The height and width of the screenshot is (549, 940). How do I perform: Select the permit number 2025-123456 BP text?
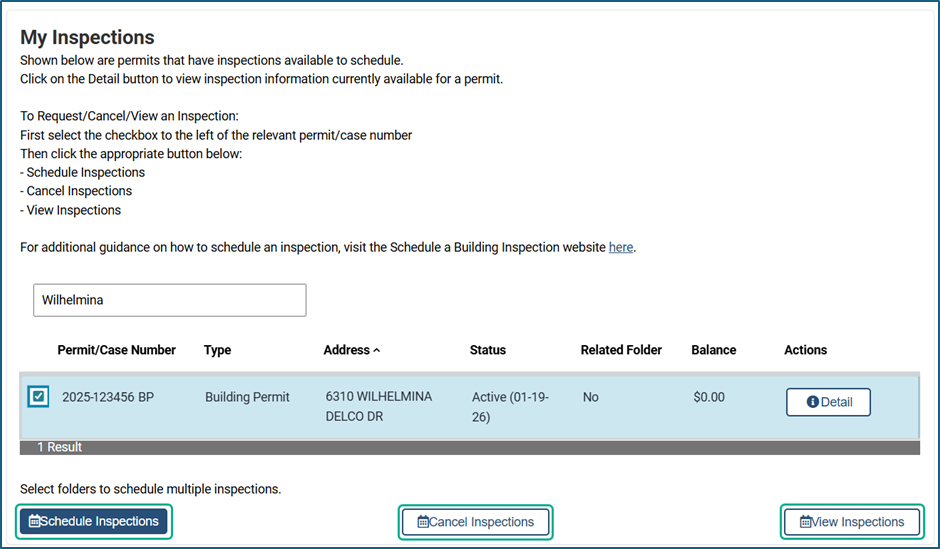108,397
